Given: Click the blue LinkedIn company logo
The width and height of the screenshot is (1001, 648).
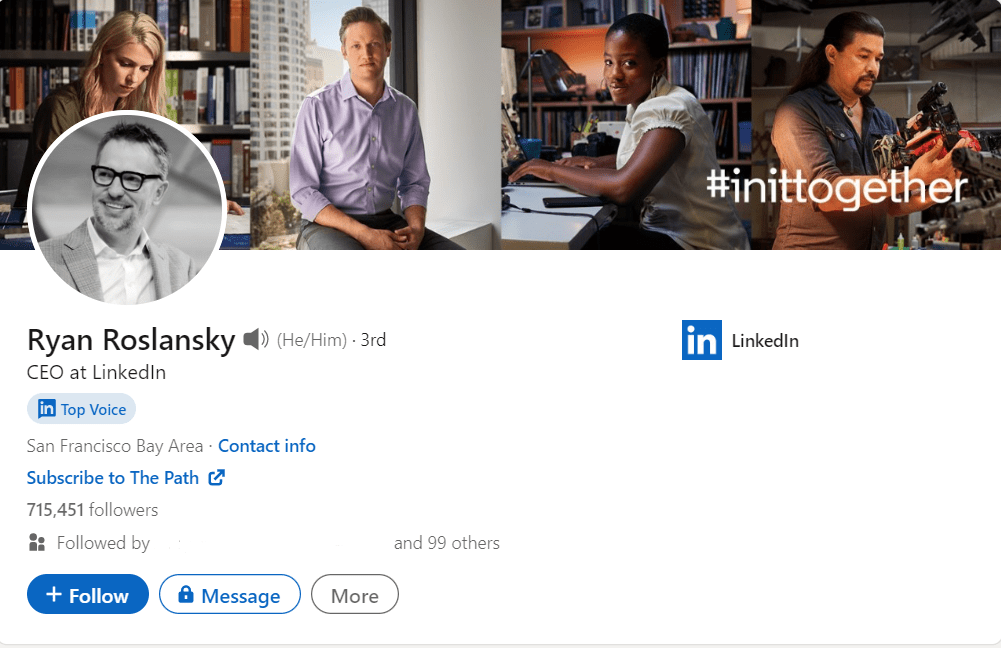Looking at the screenshot, I should point(701,340).
